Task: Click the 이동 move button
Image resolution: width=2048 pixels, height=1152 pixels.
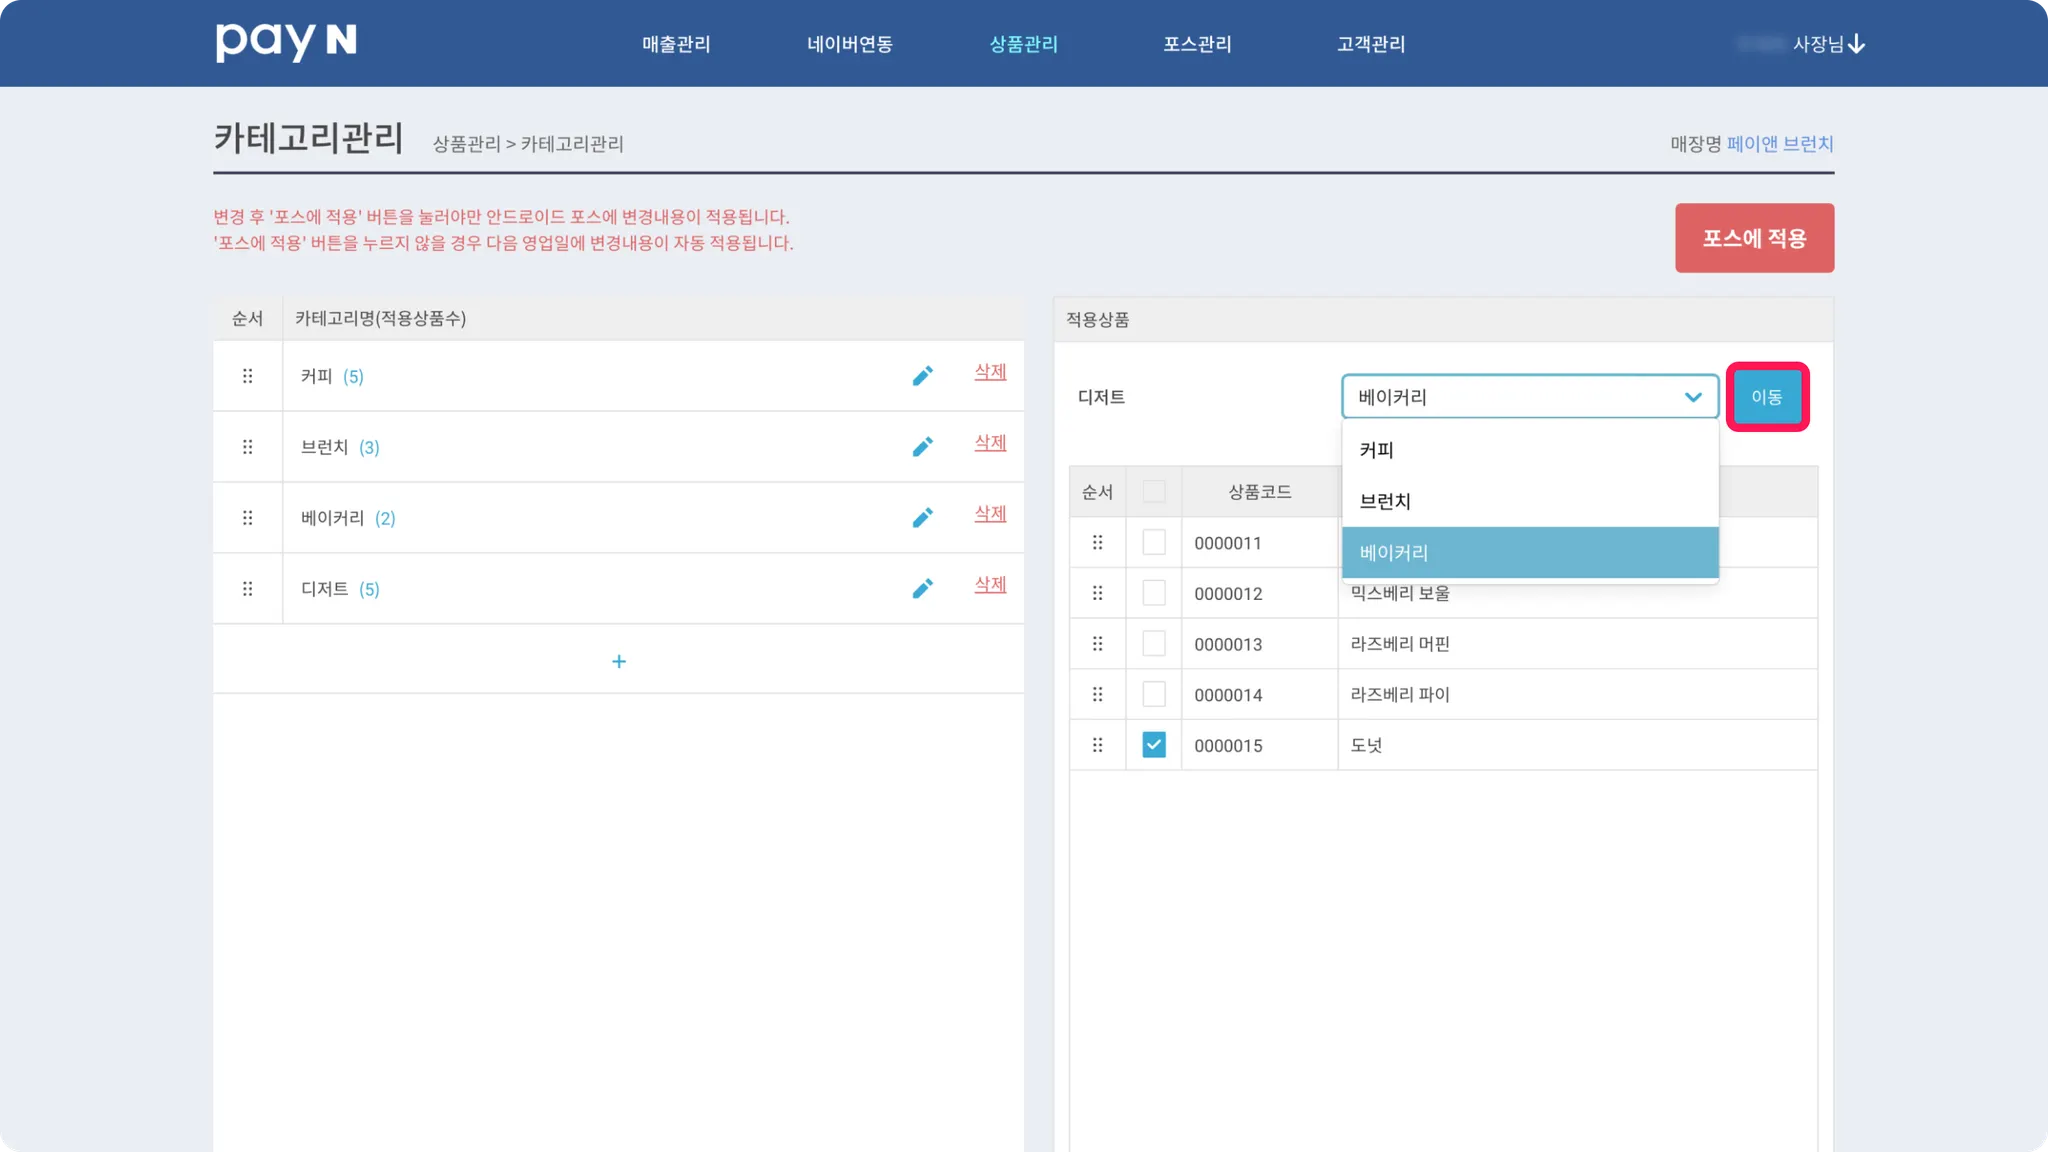Action: pos(1766,397)
